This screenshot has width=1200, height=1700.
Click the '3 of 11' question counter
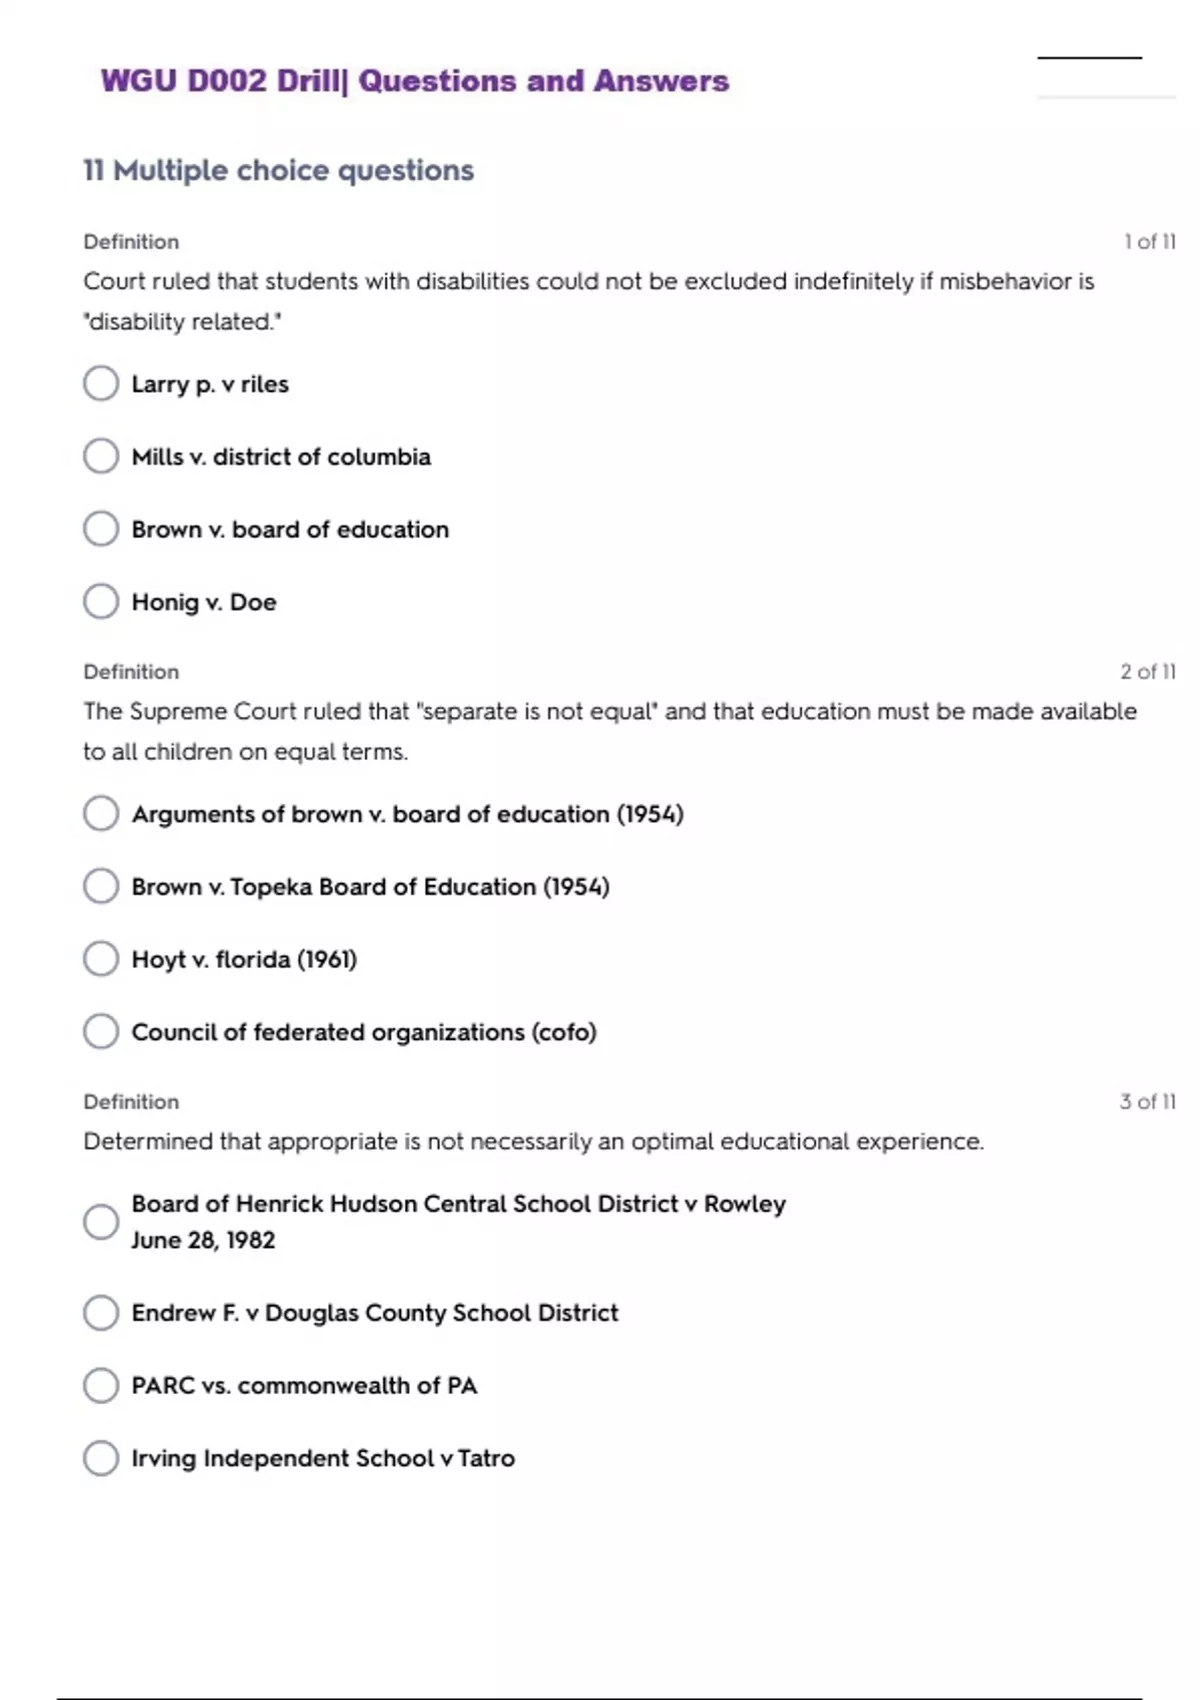(1147, 1102)
